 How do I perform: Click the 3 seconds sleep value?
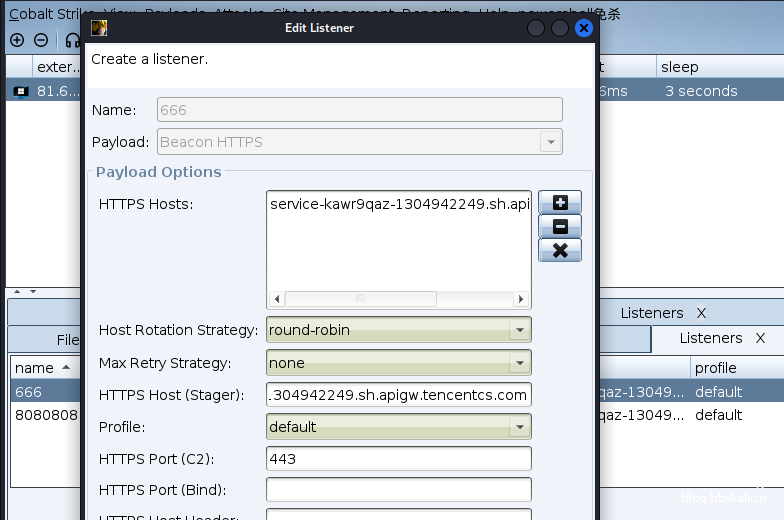701,92
